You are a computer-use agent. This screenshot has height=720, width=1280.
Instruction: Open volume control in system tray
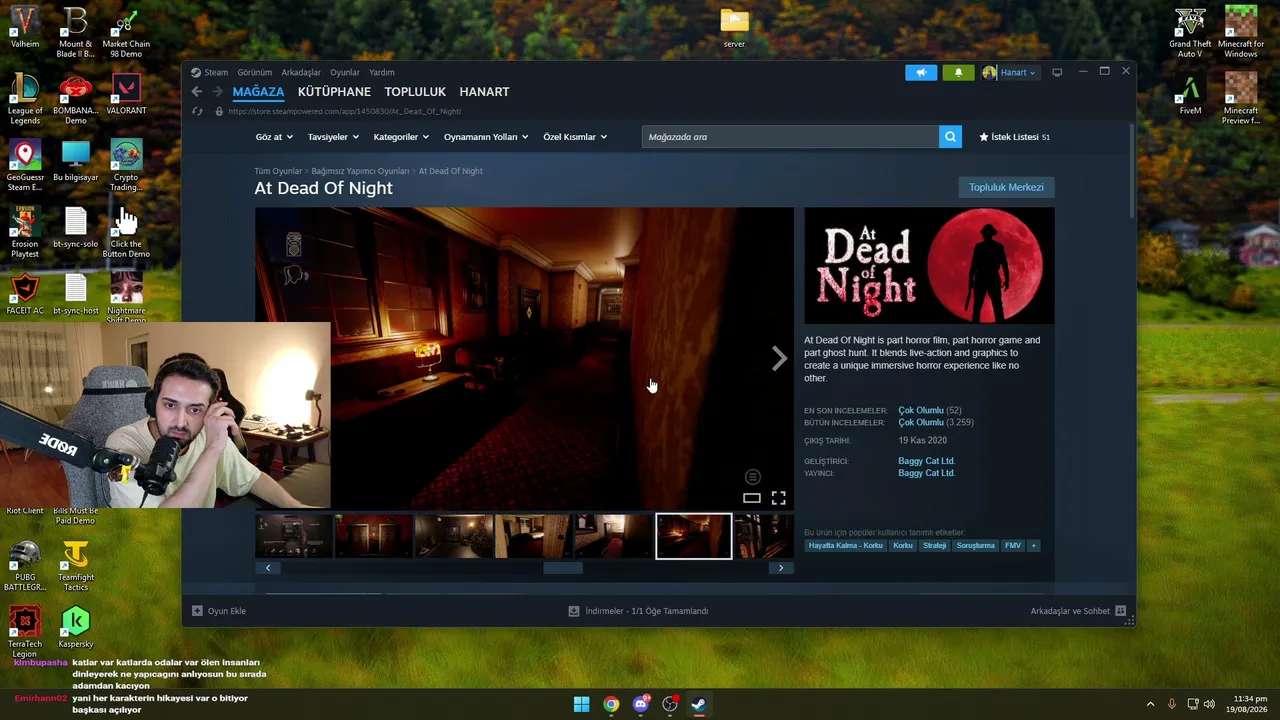1209,704
